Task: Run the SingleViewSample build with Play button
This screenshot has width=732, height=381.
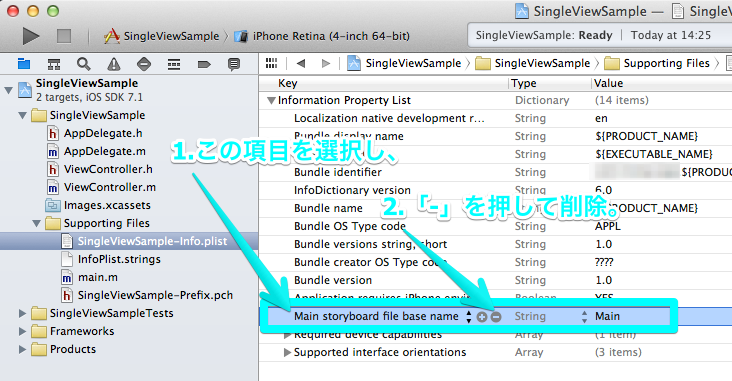Action: (31, 36)
